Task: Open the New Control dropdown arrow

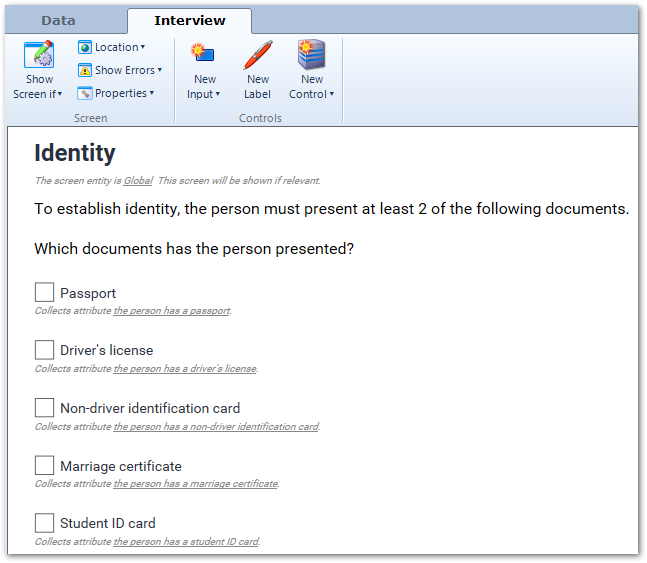Action: (332, 95)
